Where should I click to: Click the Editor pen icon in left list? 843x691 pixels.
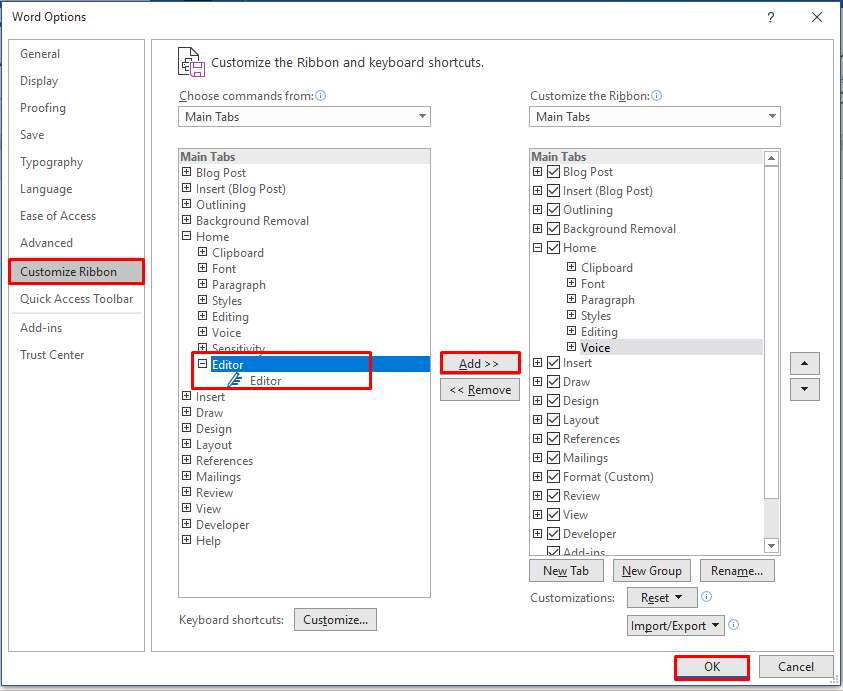pos(234,381)
